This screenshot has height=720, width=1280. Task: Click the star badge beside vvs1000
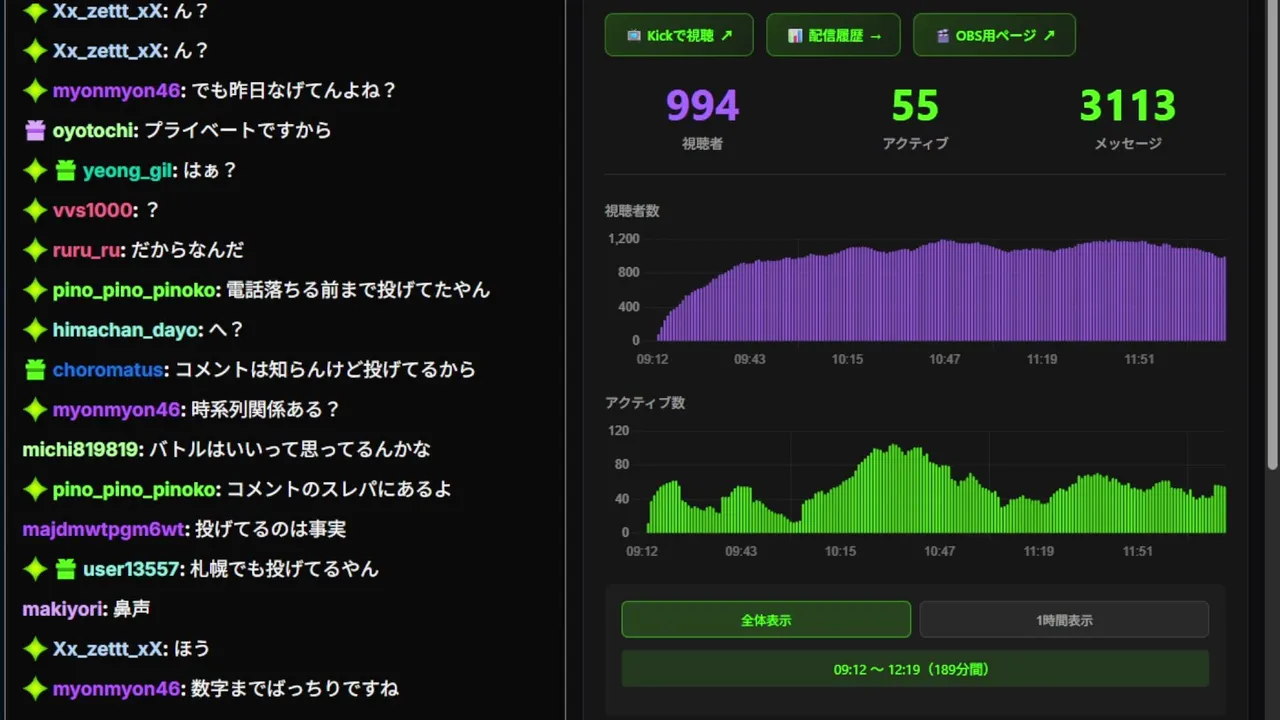pyautogui.click(x=35, y=210)
